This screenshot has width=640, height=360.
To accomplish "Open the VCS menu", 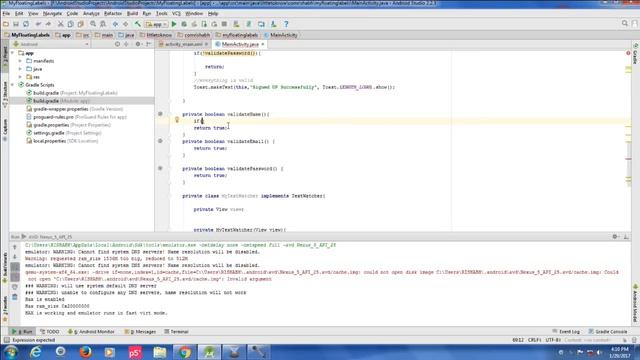I will tap(176, 13).
